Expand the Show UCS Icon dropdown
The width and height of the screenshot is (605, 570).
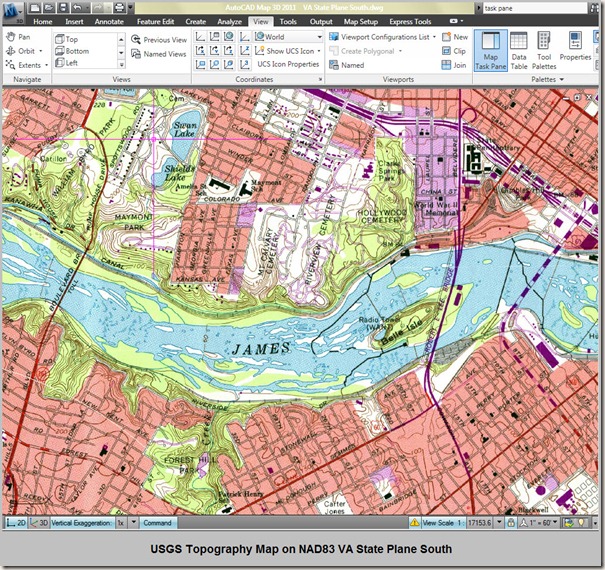click(x=319, y=51)
